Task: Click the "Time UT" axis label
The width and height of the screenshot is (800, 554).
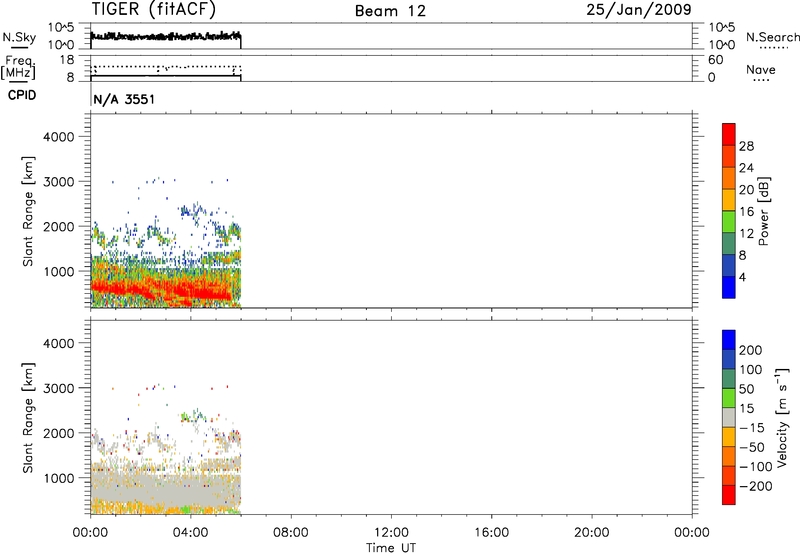Action: [391, 548]
